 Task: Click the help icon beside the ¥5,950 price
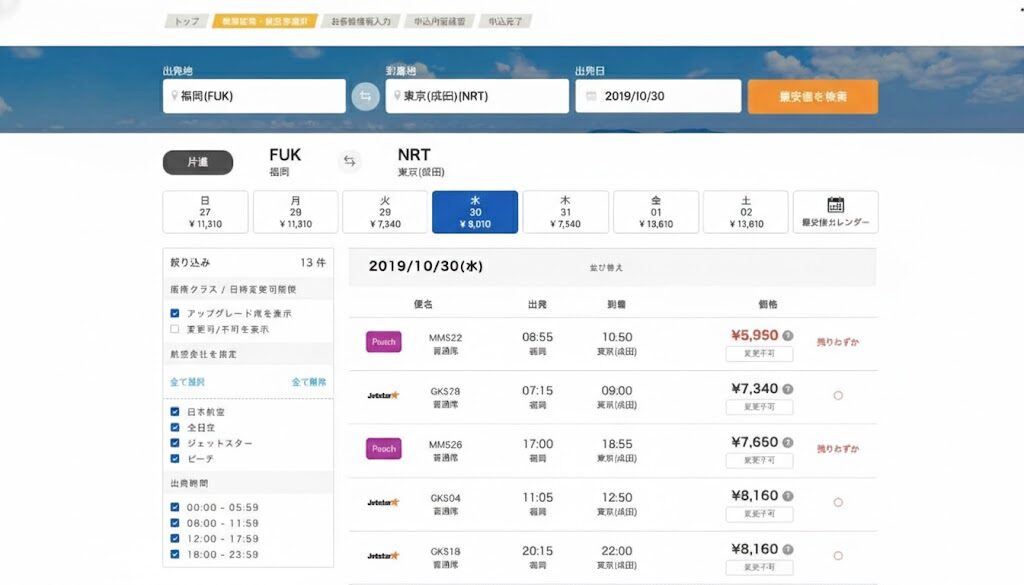pyautogui.click(x=787, y=336)
